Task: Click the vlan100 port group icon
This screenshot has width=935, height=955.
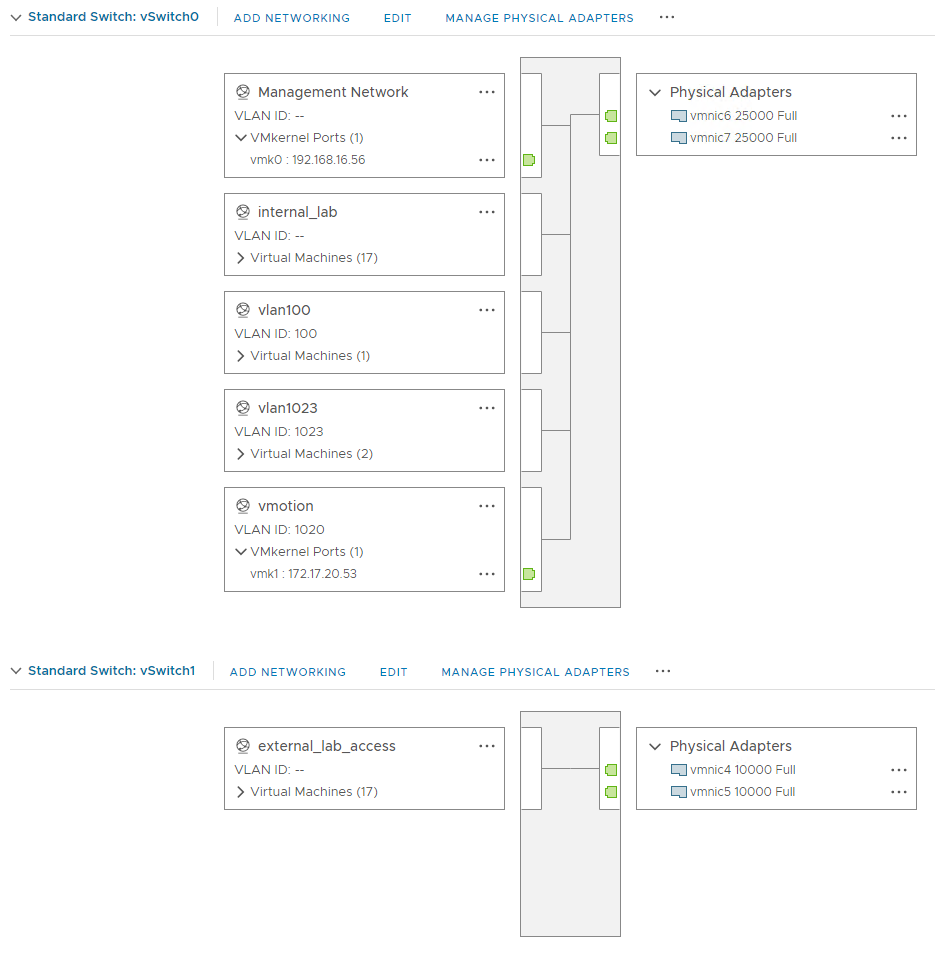Action: point(241,309)
